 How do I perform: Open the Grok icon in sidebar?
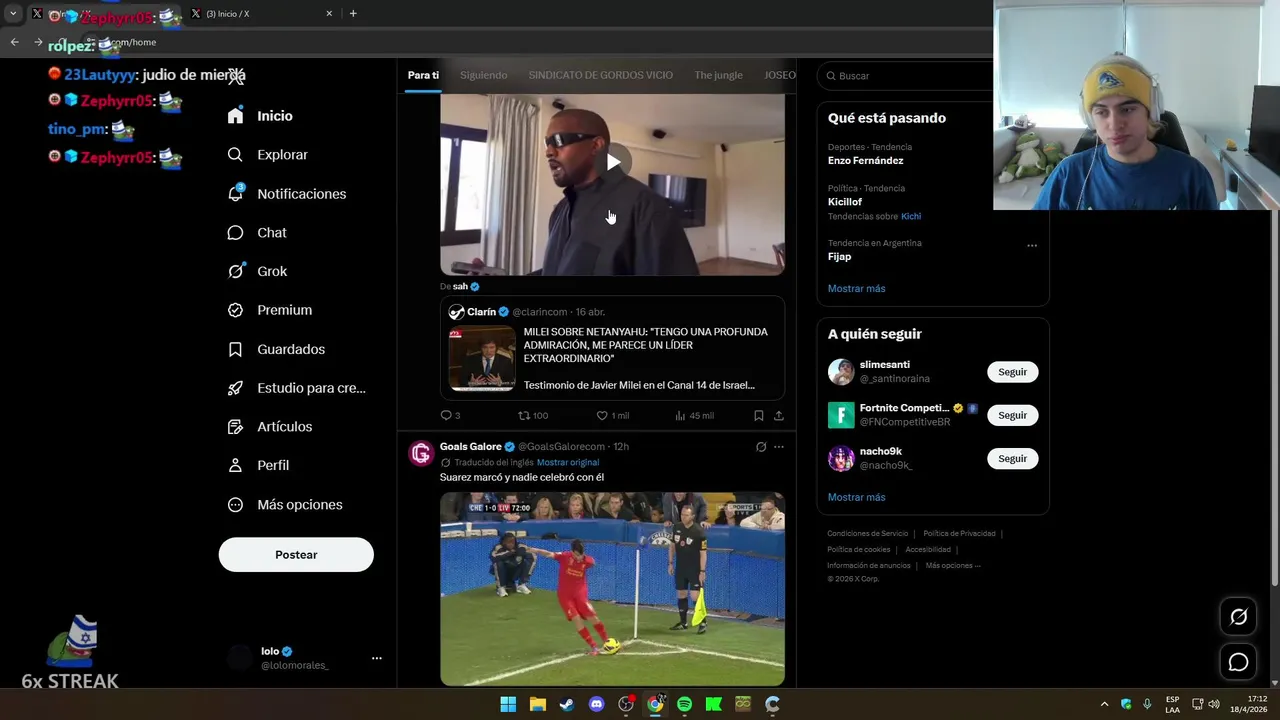[235, 271]
